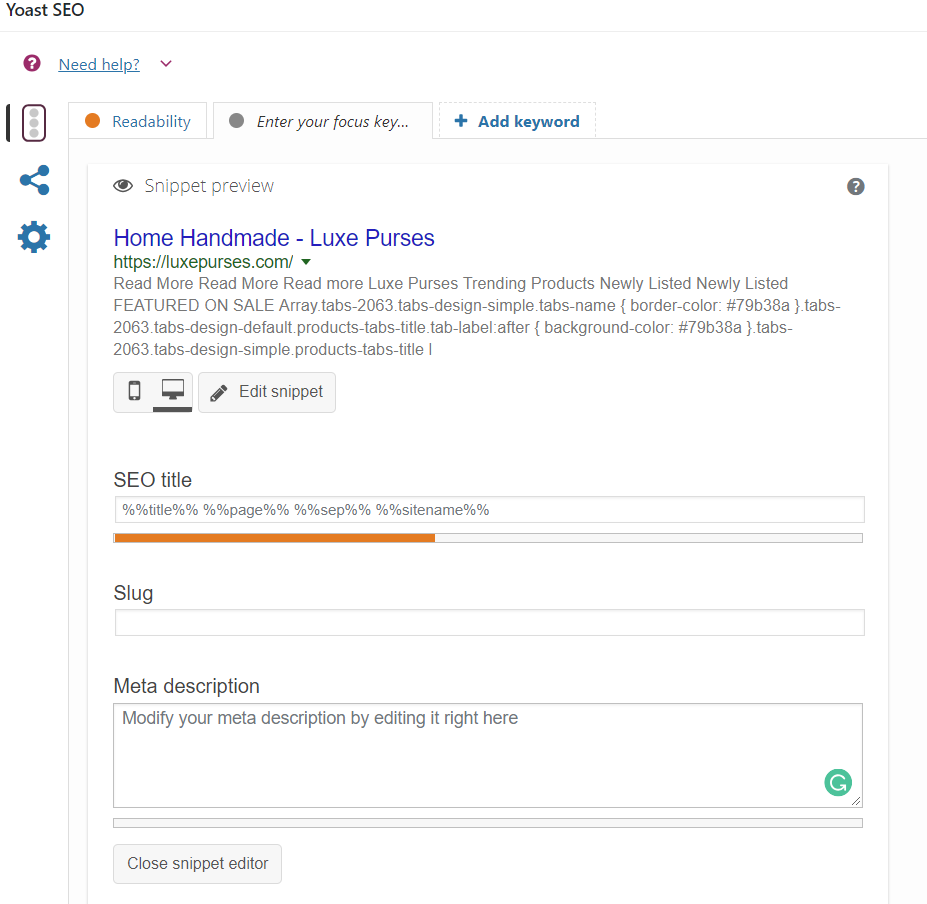Screen dimensions: 927x904
Task: Click the Grammarly icon in meta description
Action: click(x=838, y=782)
